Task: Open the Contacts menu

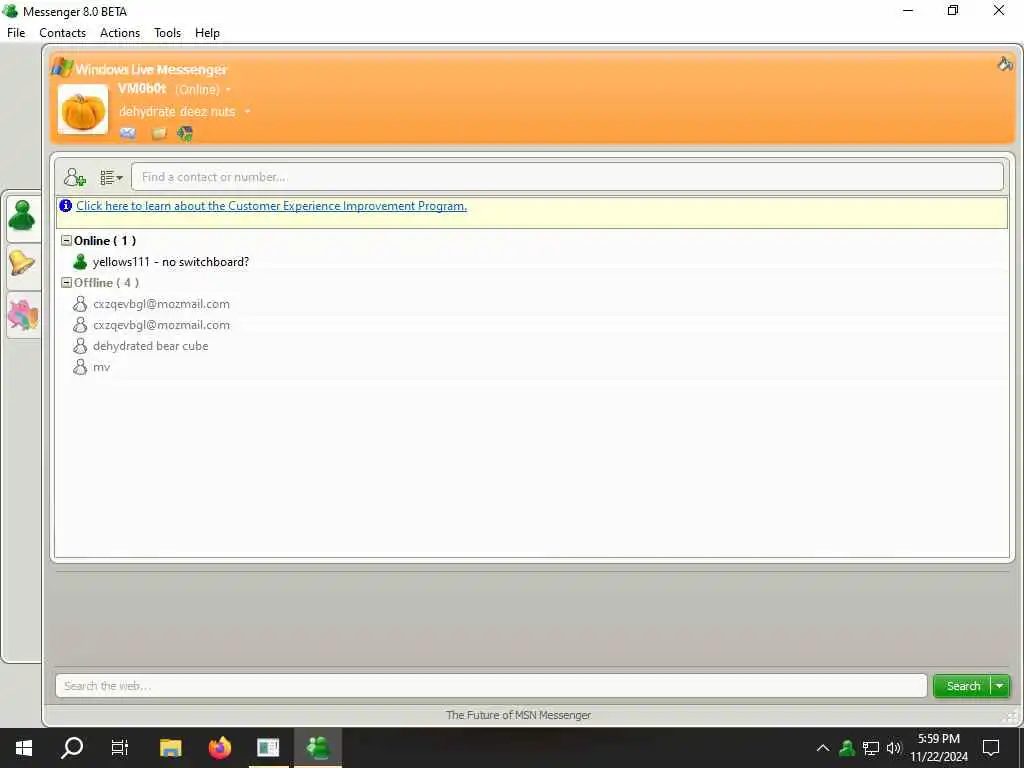Action: [63, 33]
